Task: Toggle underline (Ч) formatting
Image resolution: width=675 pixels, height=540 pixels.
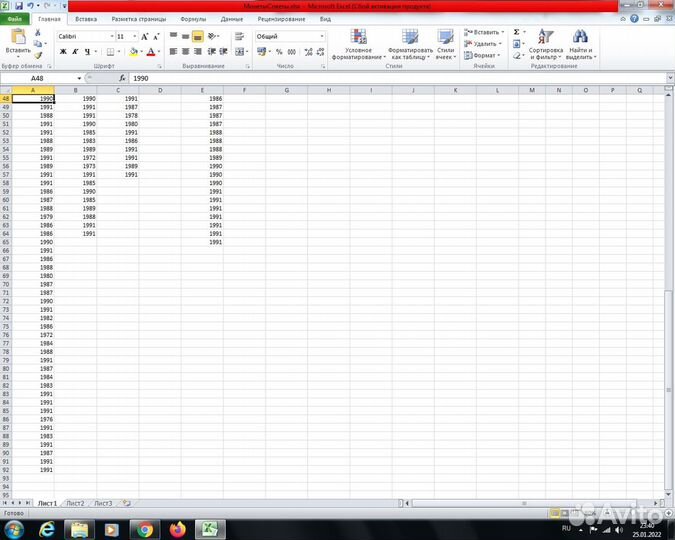Action: pos(86,51)
